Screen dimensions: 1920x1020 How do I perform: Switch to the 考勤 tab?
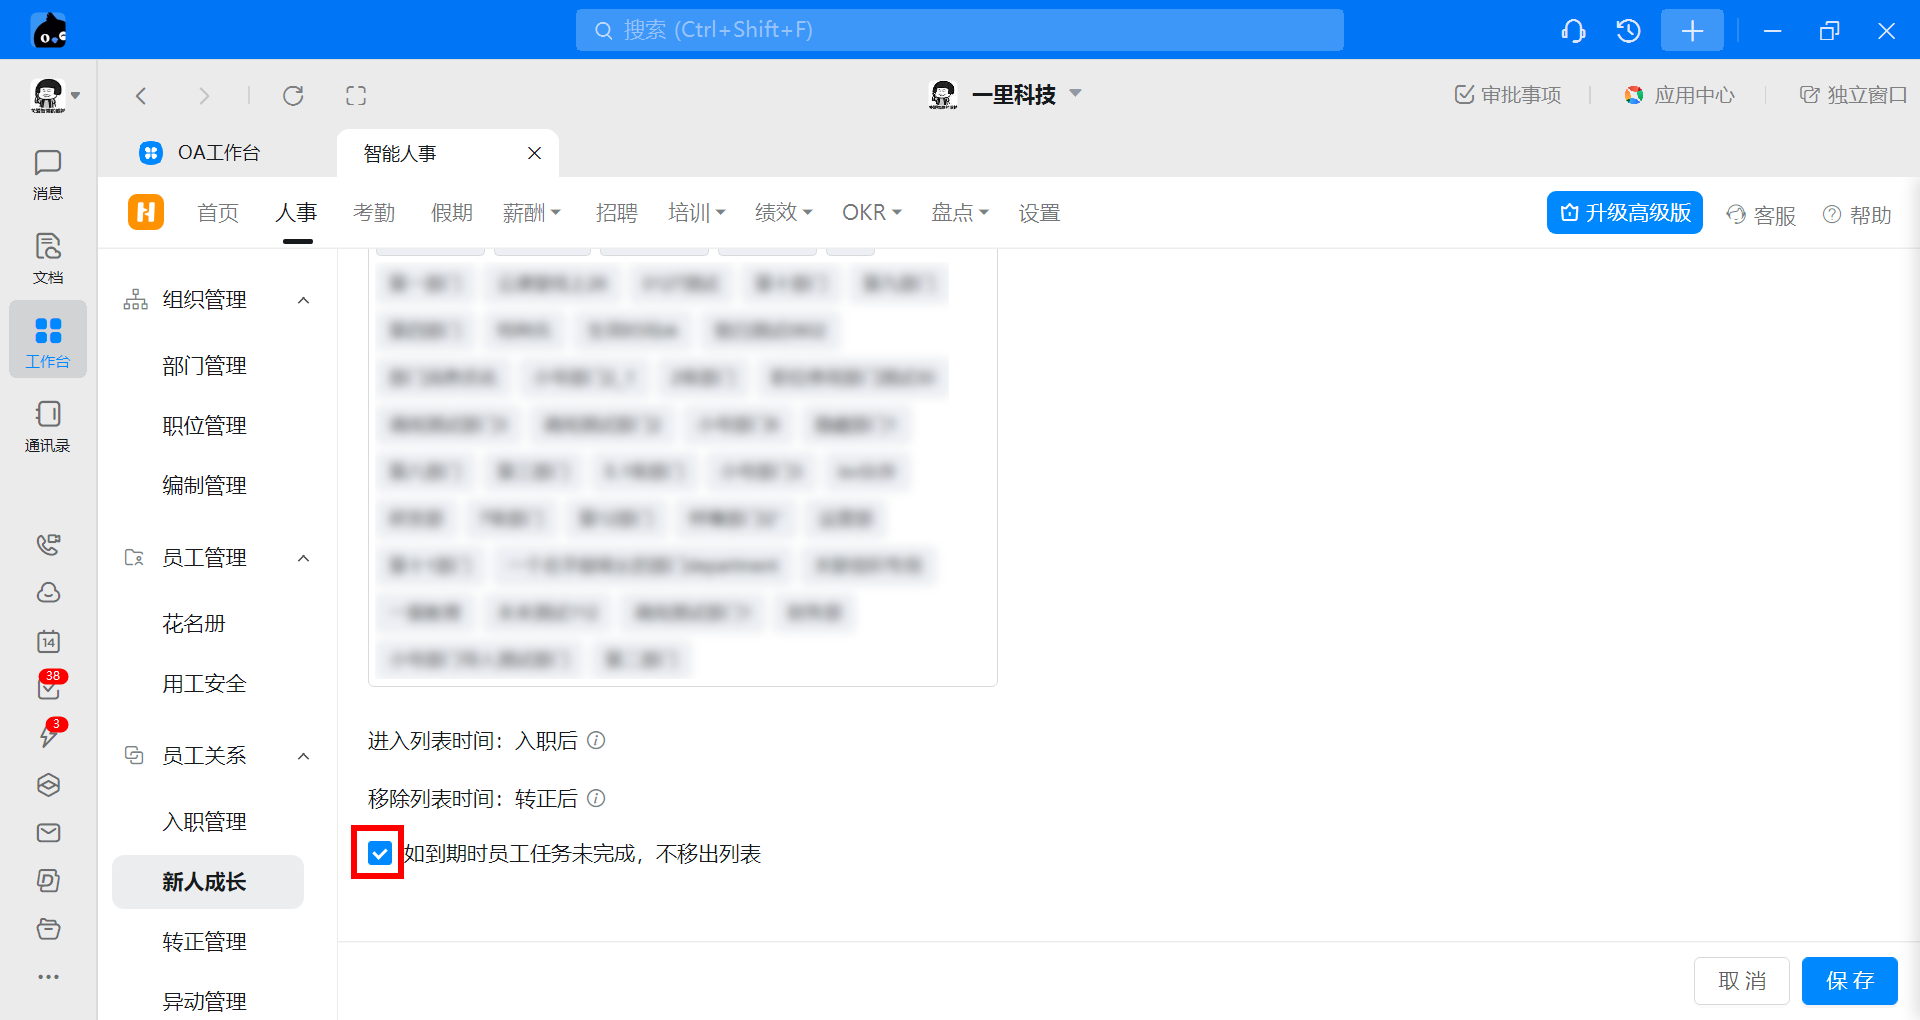374,213
